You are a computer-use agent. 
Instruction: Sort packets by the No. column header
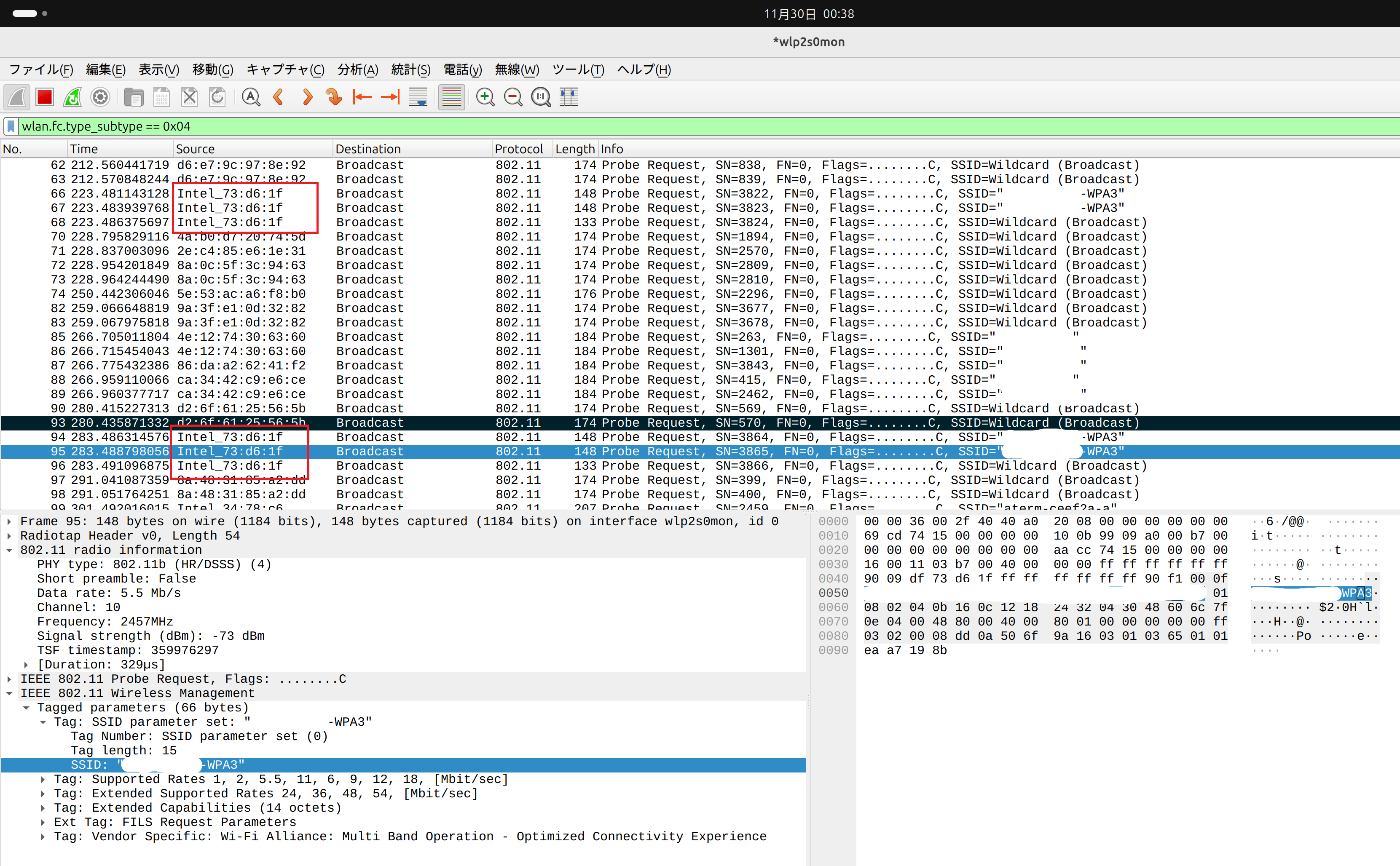(34, 149)
